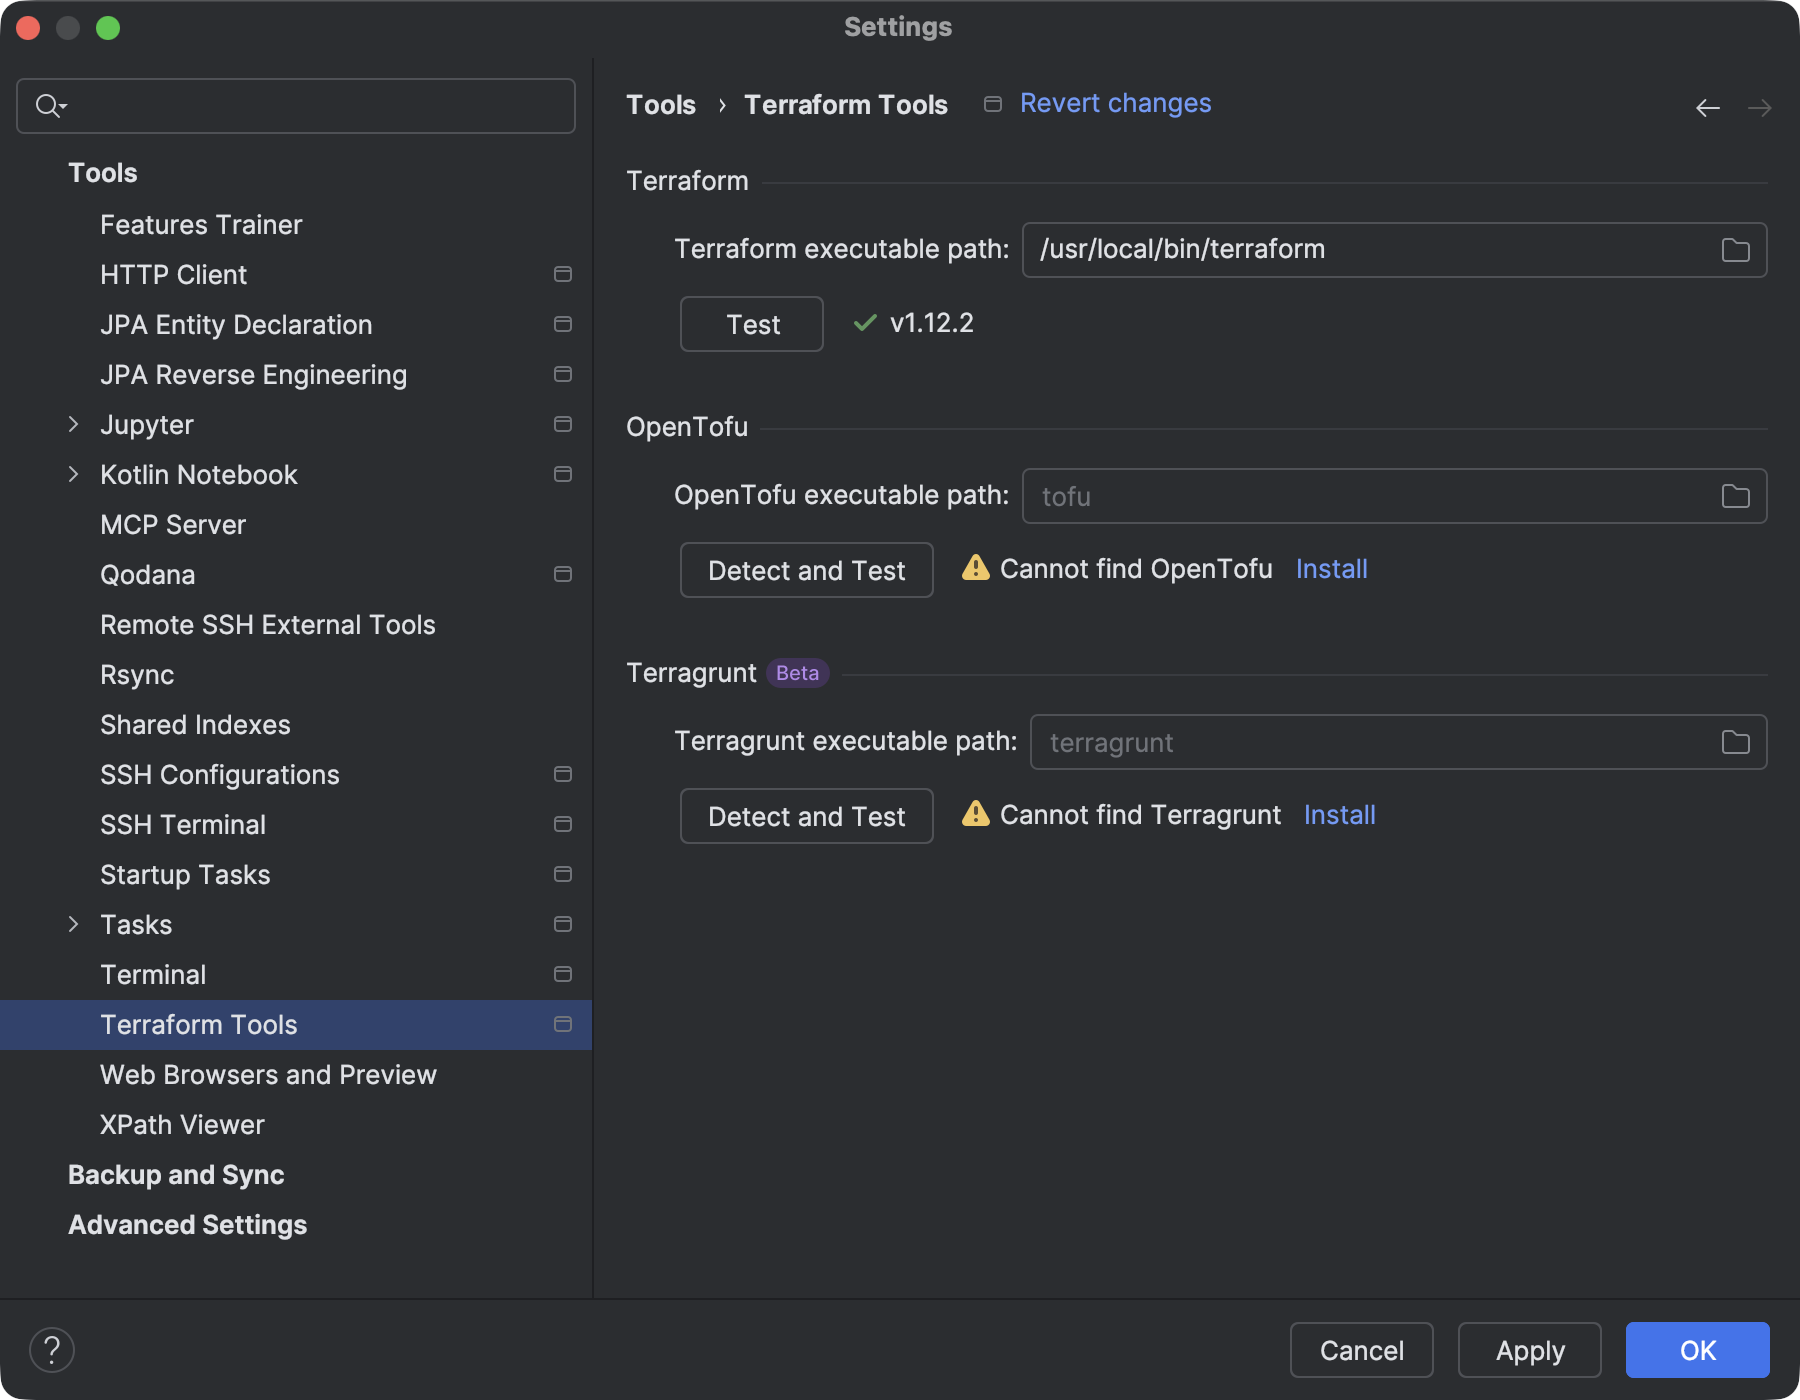1800x1400 pixels.
Task: Click the revert icon beside the breadcrumb
Action: (x=992, y=103)
